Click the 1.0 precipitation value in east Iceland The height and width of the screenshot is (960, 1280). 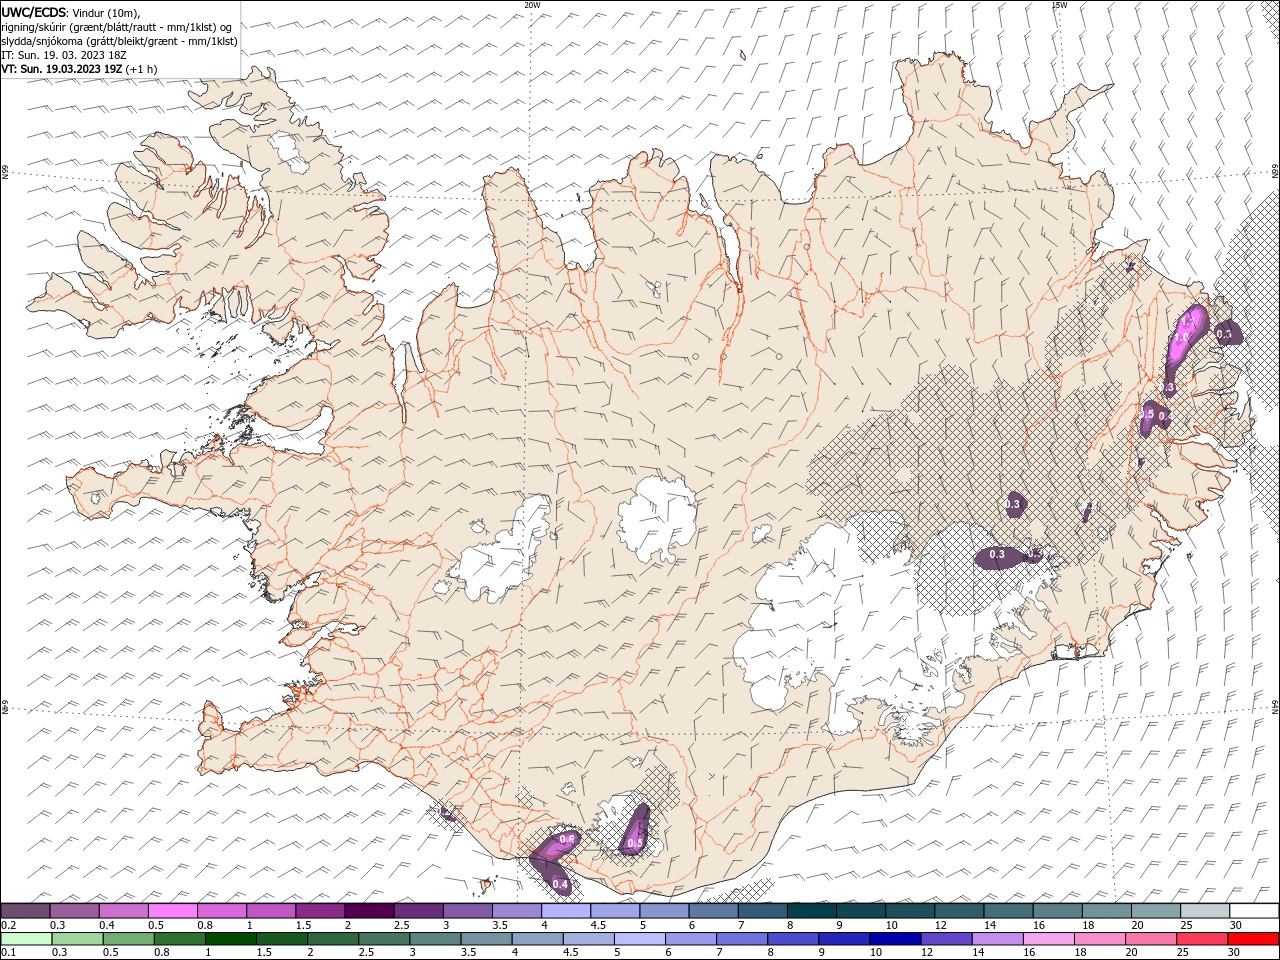[x=1180, y=338]
